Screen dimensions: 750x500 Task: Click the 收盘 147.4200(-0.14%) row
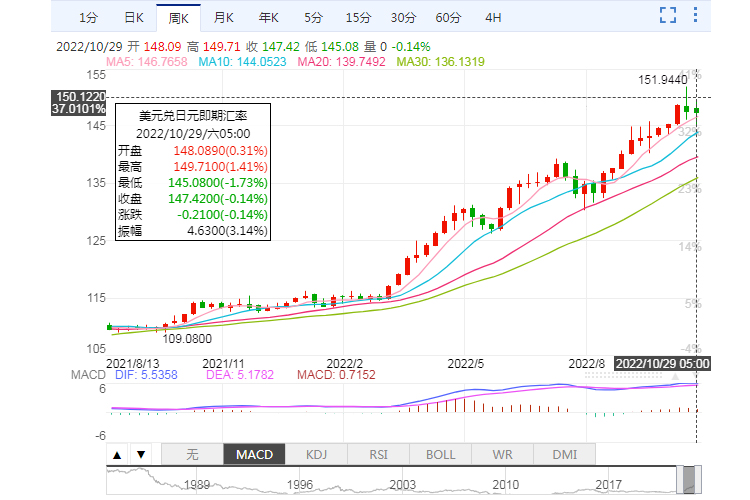pos(193,199)
